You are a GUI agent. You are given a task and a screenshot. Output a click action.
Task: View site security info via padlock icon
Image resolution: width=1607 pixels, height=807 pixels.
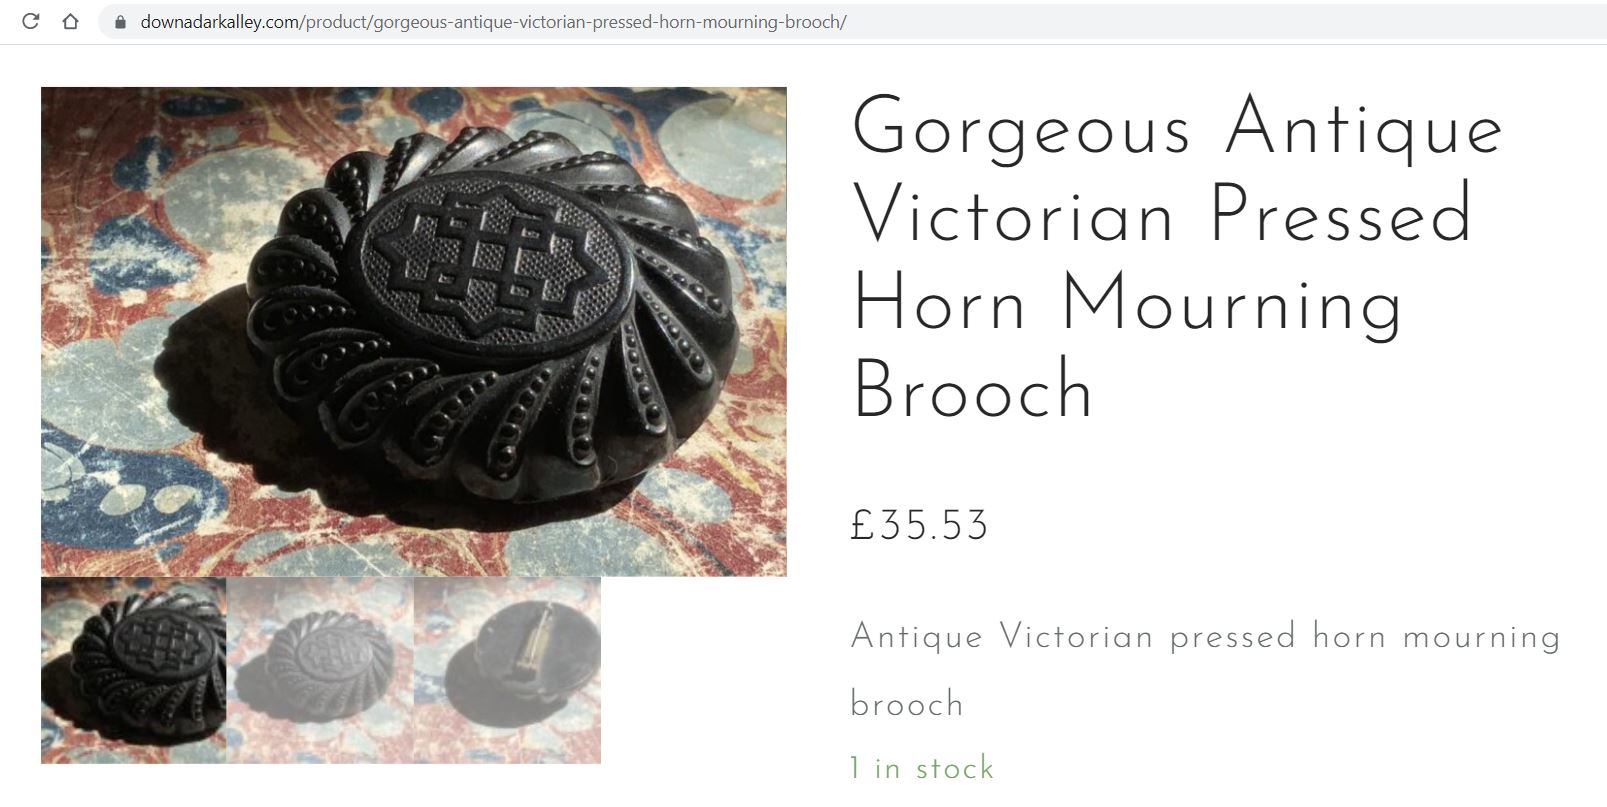(122, 22)
